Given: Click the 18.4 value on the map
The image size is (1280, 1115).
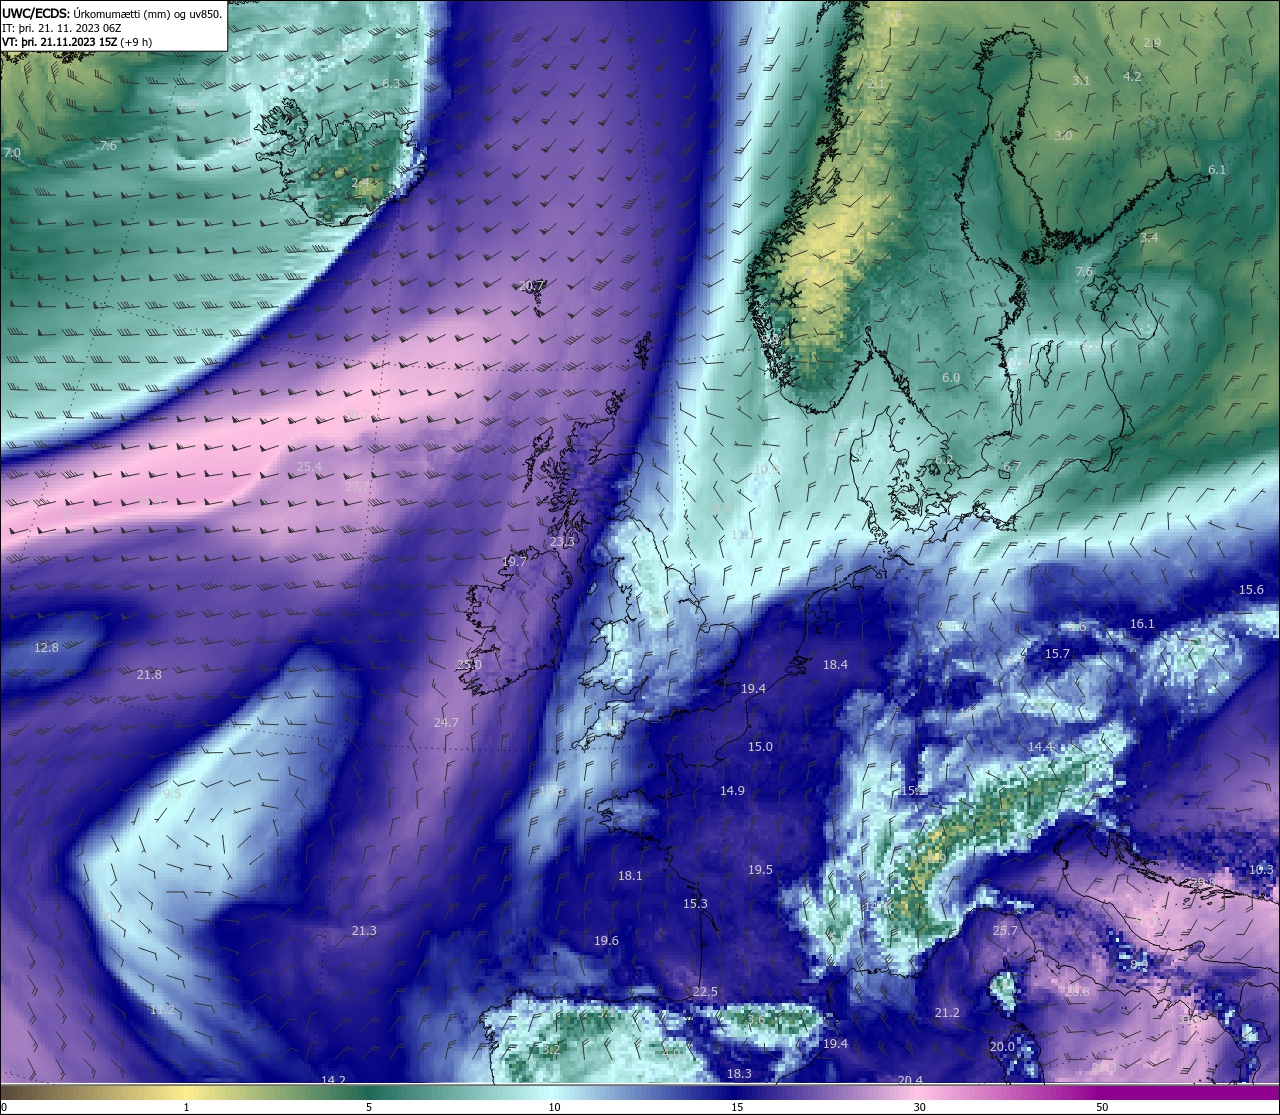Looking at the screenshot, I should click(835, 665).
